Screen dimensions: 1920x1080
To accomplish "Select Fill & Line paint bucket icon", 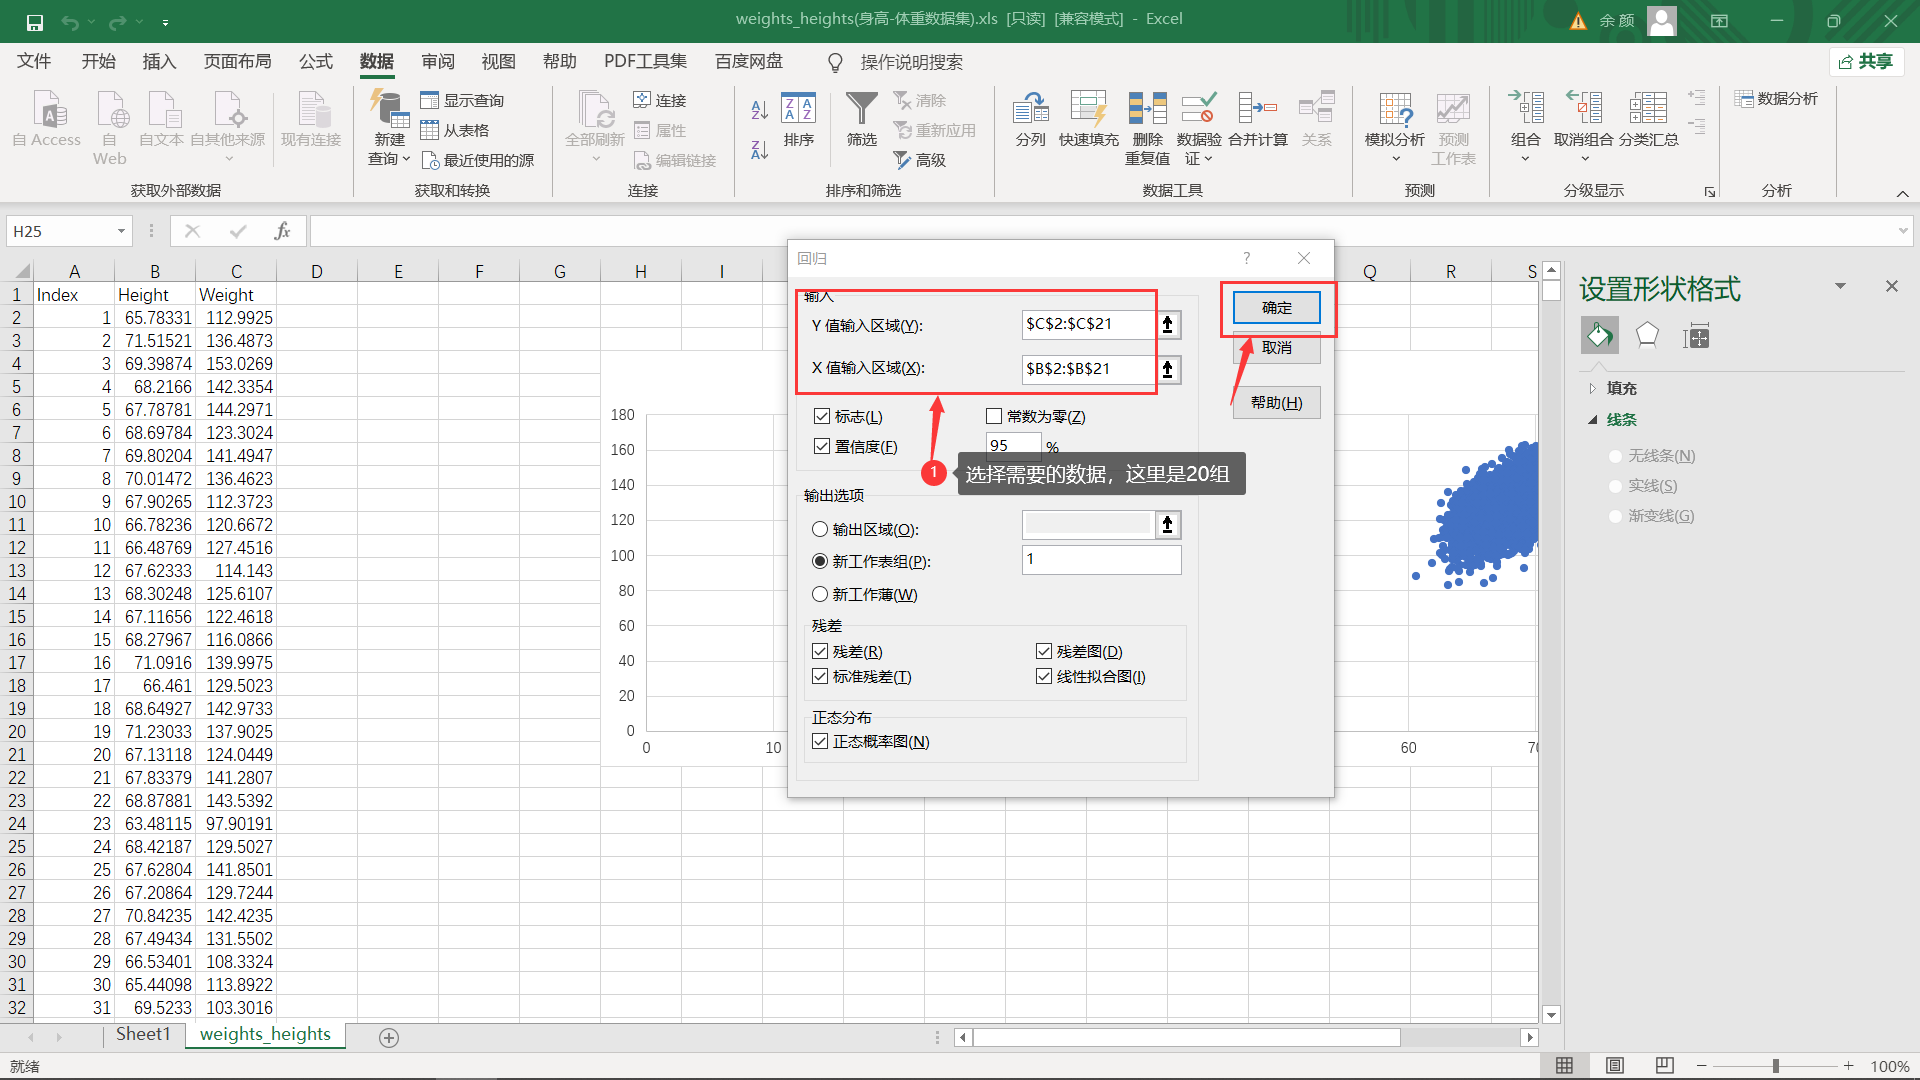I will (x=1599, y=335).
